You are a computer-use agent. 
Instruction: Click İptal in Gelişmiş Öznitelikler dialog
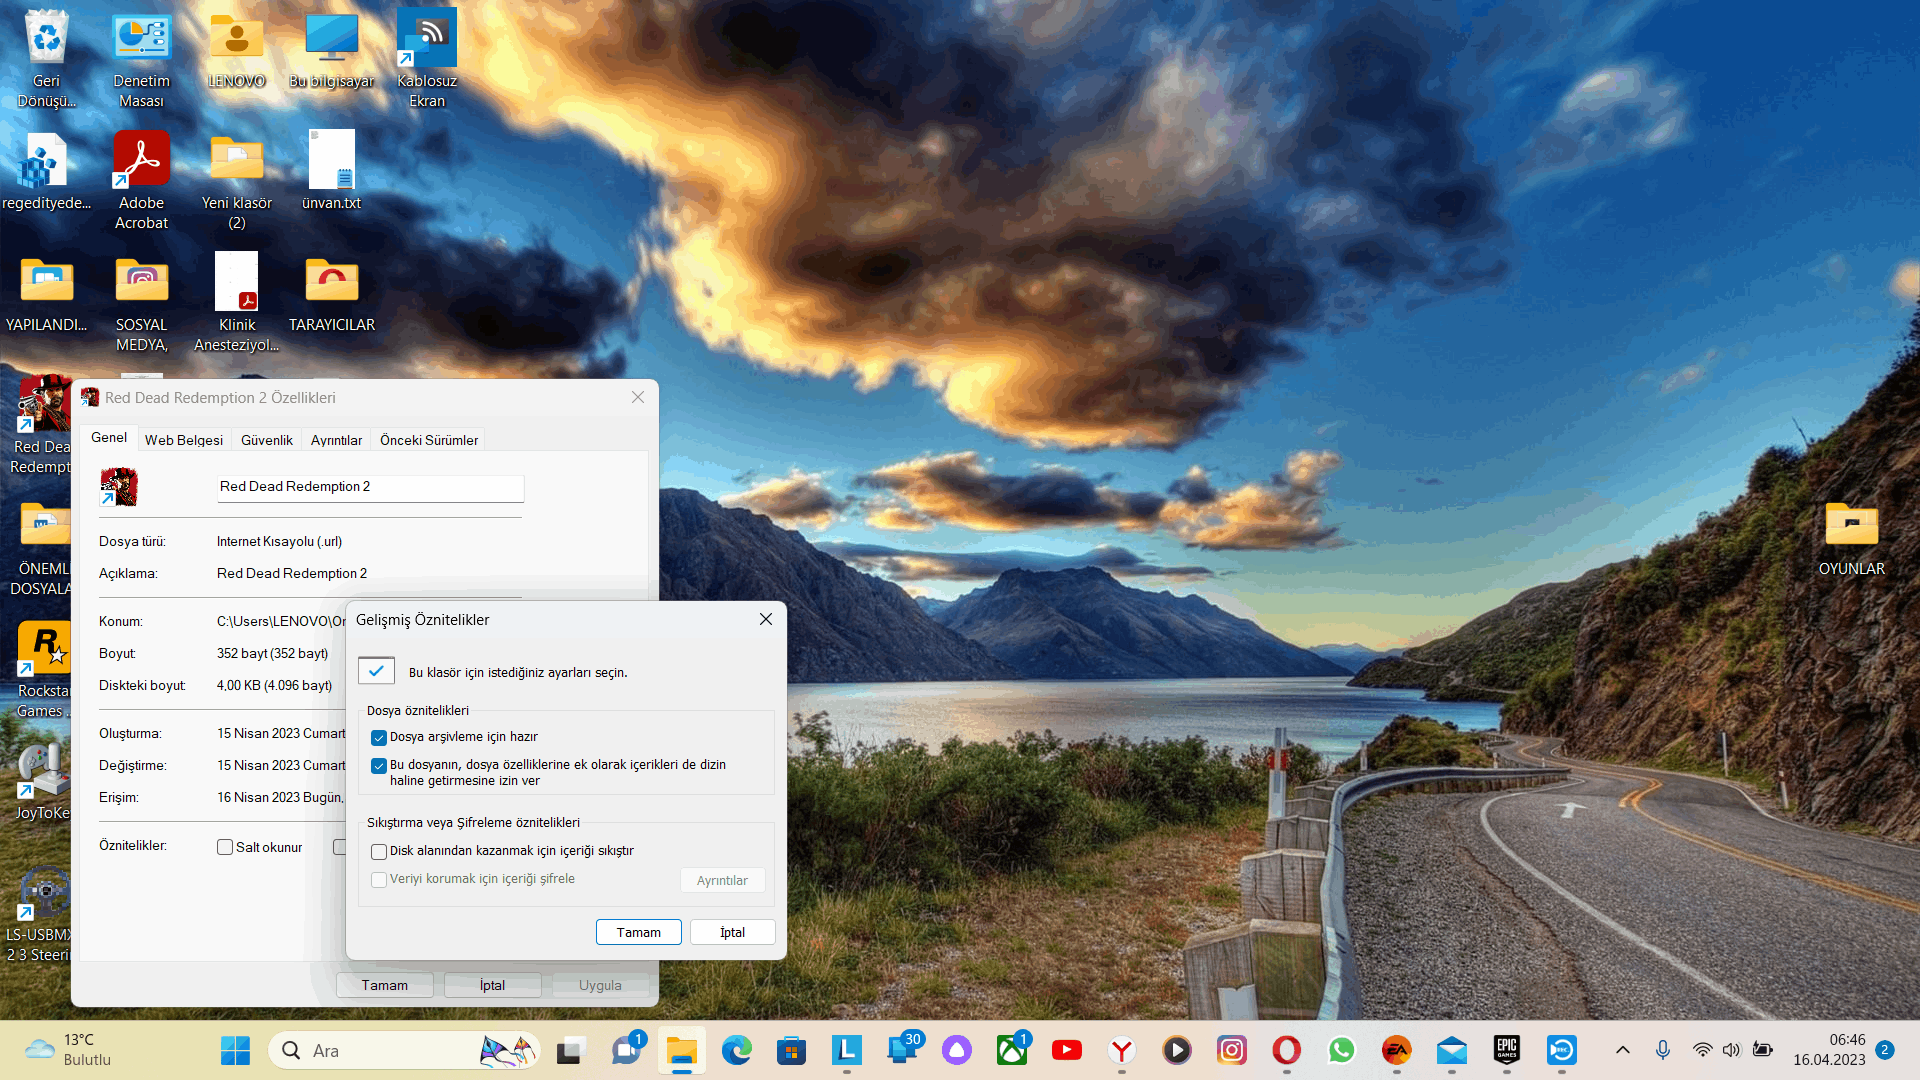(x=732, y=932)
